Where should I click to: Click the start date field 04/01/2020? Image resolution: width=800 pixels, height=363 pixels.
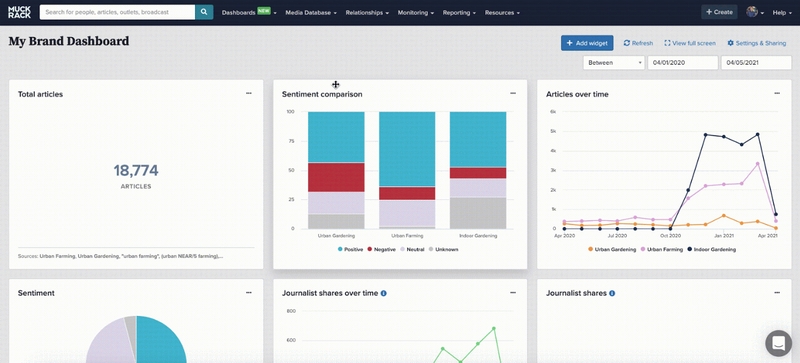click(x=683, y=63)
